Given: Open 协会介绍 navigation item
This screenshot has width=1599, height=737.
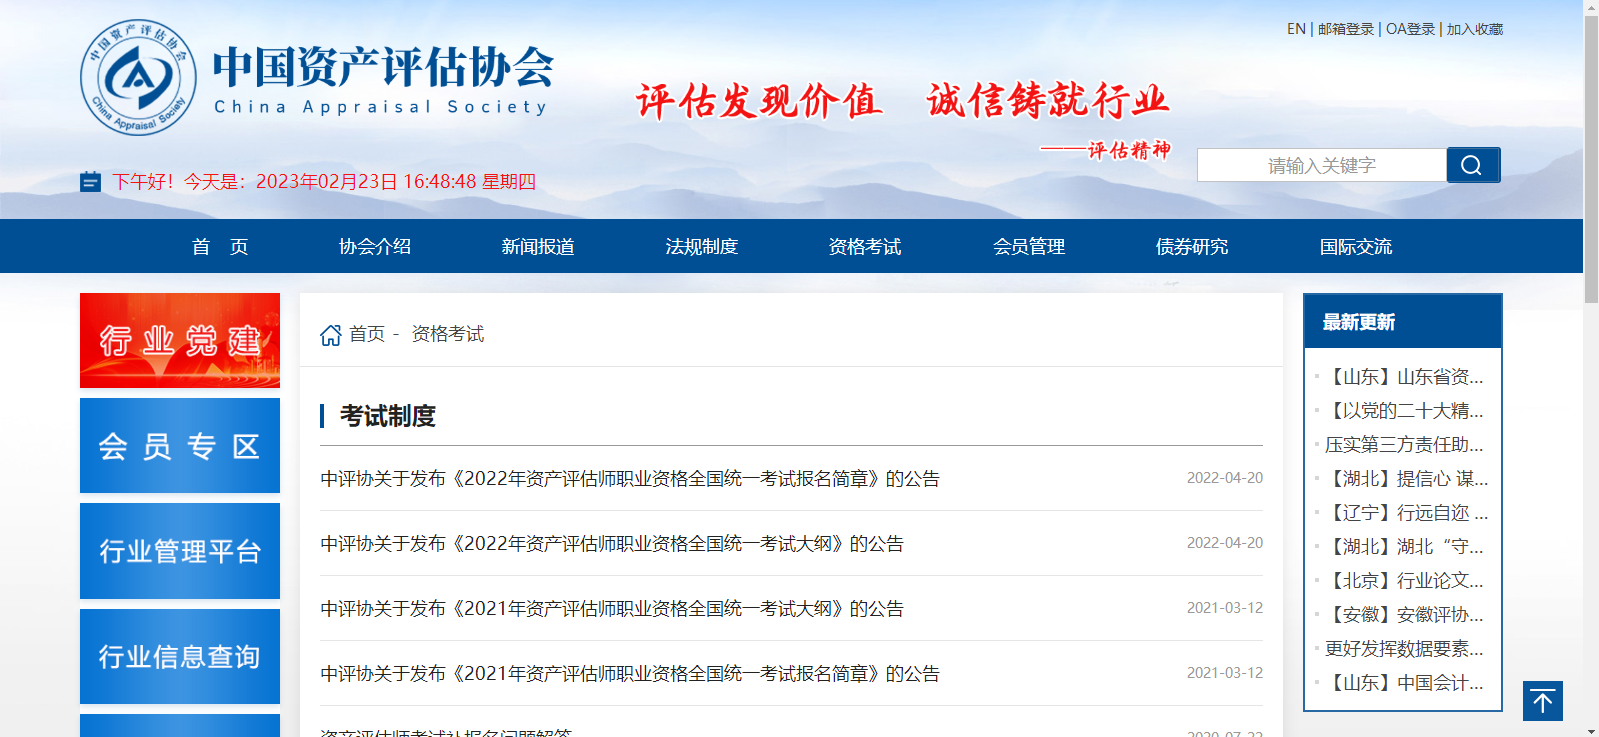Looking at the screenshot, I should pos(375,247).
